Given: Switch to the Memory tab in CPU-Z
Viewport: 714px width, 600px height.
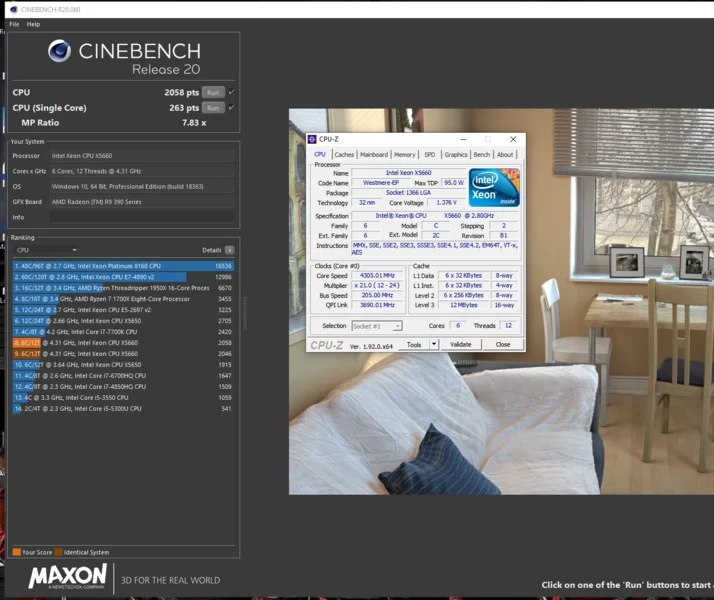Looking at the screenshot, I should 404,155.
